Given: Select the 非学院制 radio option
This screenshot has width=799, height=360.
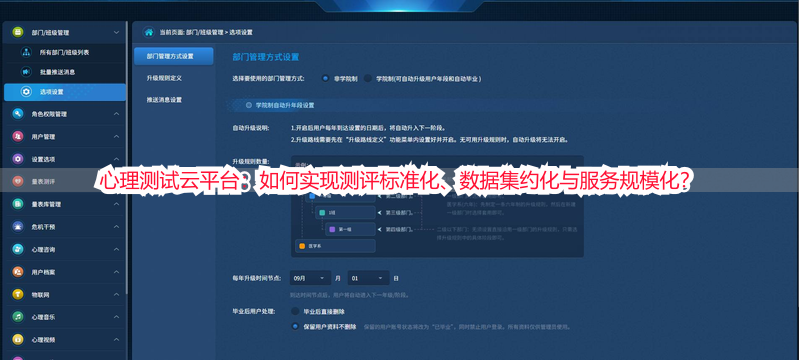Looking at the screenshot, I should (x=325, y=79).
